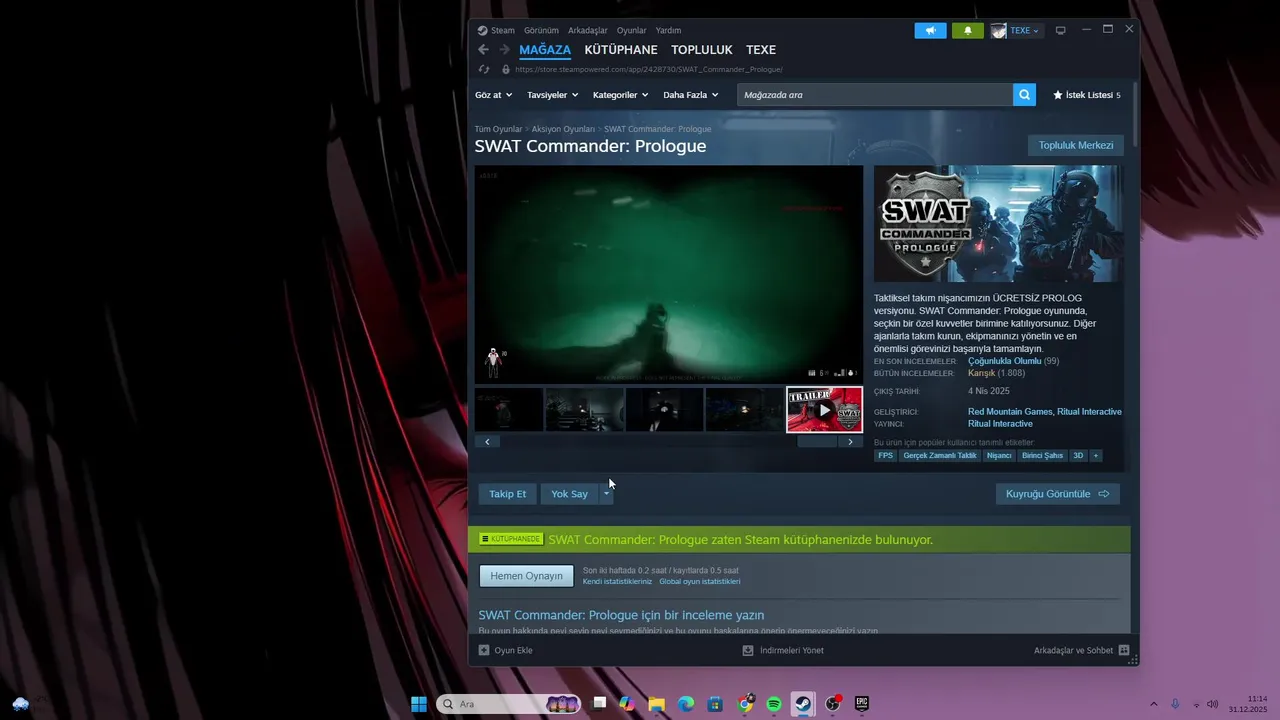Image resolution: width=1280 pixels, height=720 pixels.
Task: Click the volume speaker icon in tray
Action: click(x=1212, y=704)
